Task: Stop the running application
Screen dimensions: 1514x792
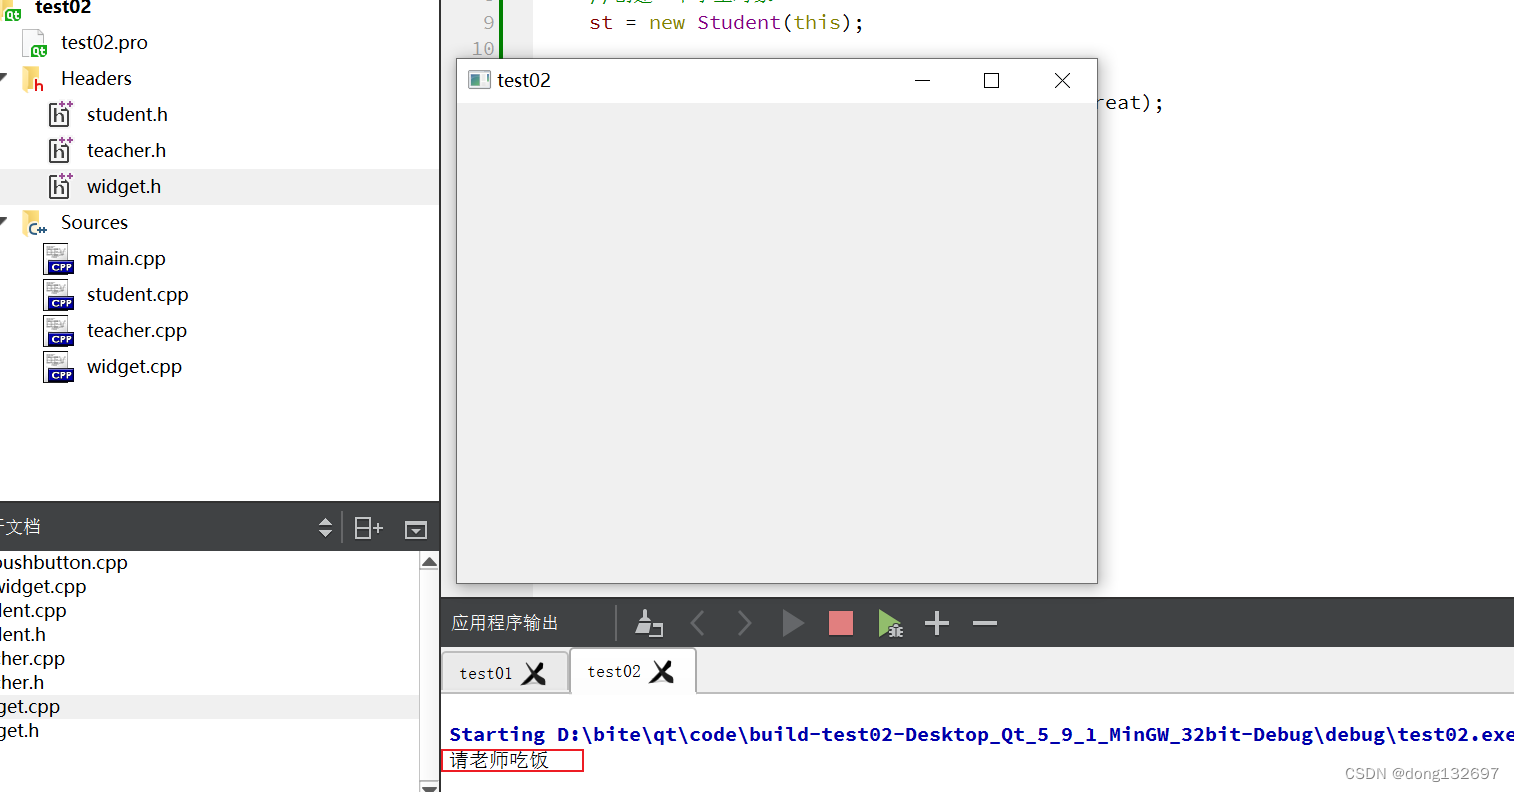Action: [841, 623]
